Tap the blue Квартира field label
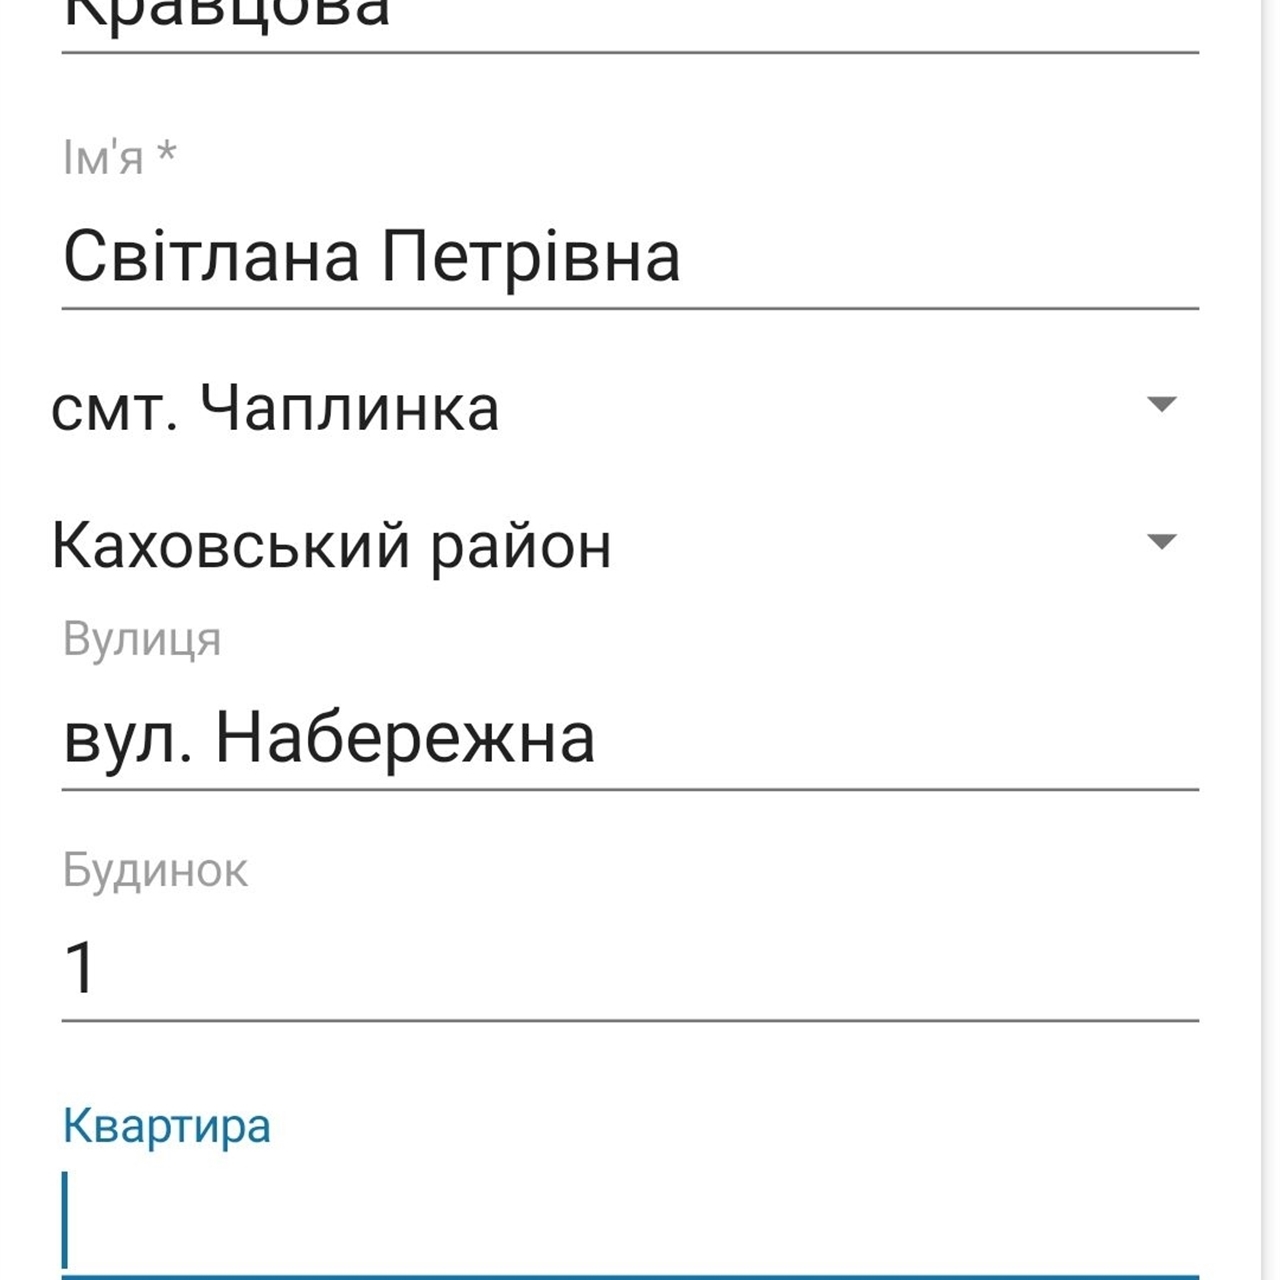 [x=167, y=1126]
